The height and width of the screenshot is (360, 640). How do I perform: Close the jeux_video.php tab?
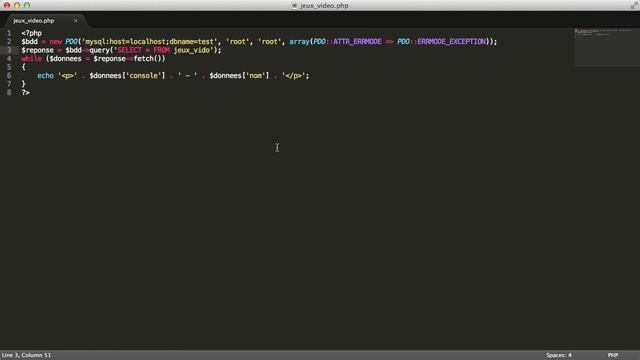(76, 20)
